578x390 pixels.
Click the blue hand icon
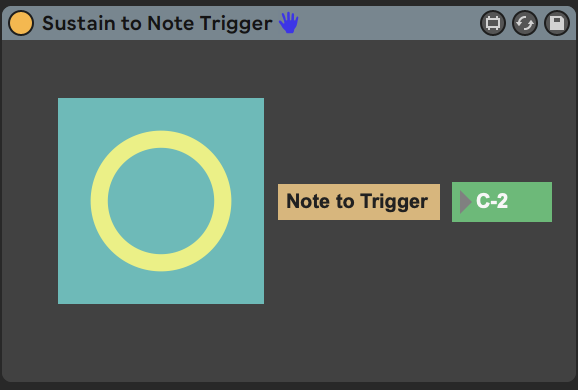(289, 22)
